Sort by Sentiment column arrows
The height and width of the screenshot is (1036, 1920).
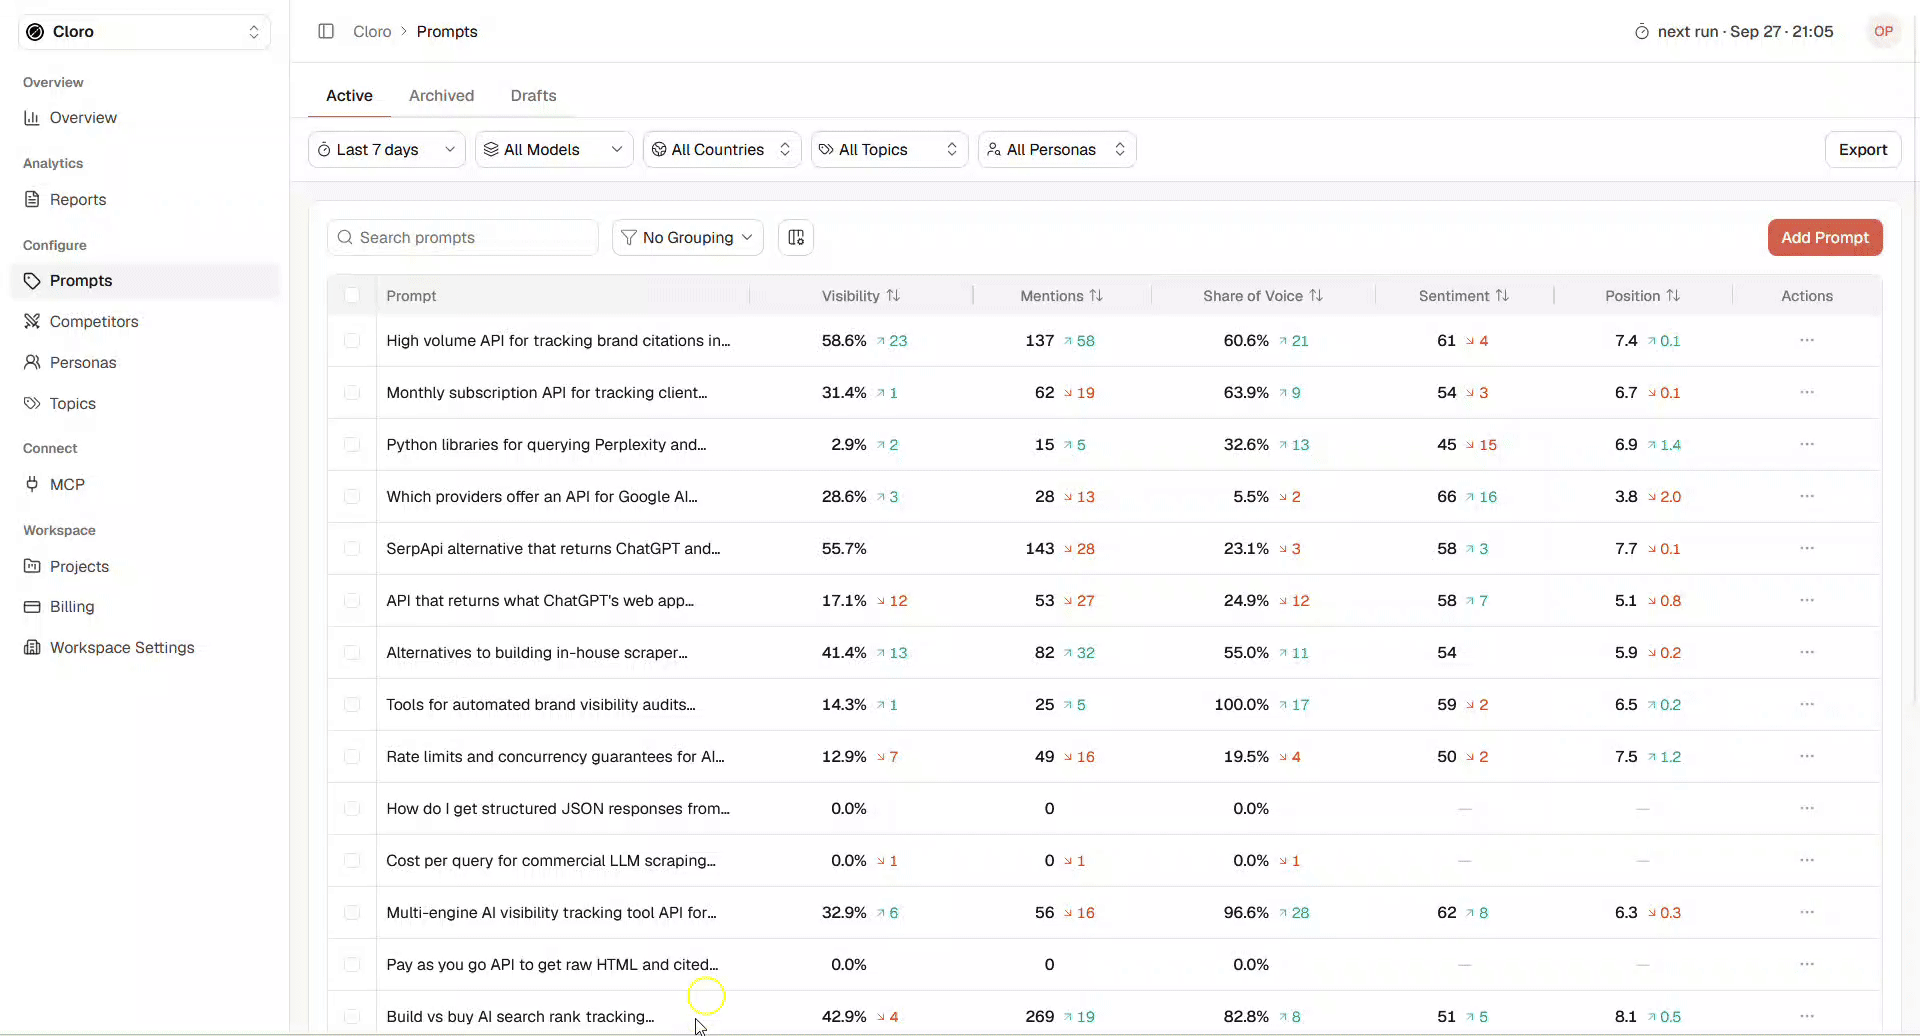coord(1502,295)
